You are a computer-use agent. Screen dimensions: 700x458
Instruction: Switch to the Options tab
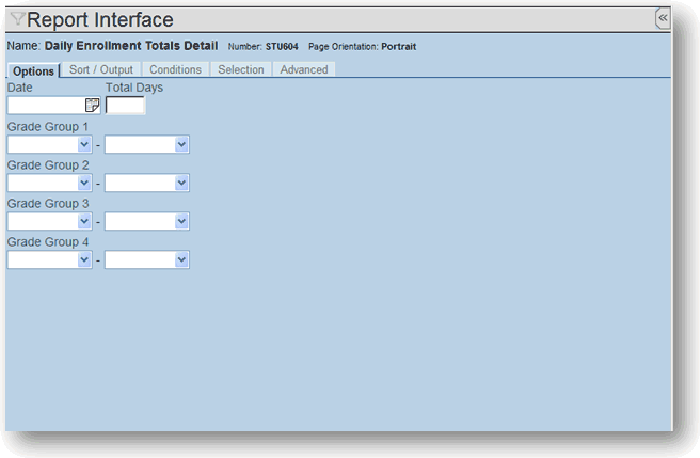(x=33, y=70)
